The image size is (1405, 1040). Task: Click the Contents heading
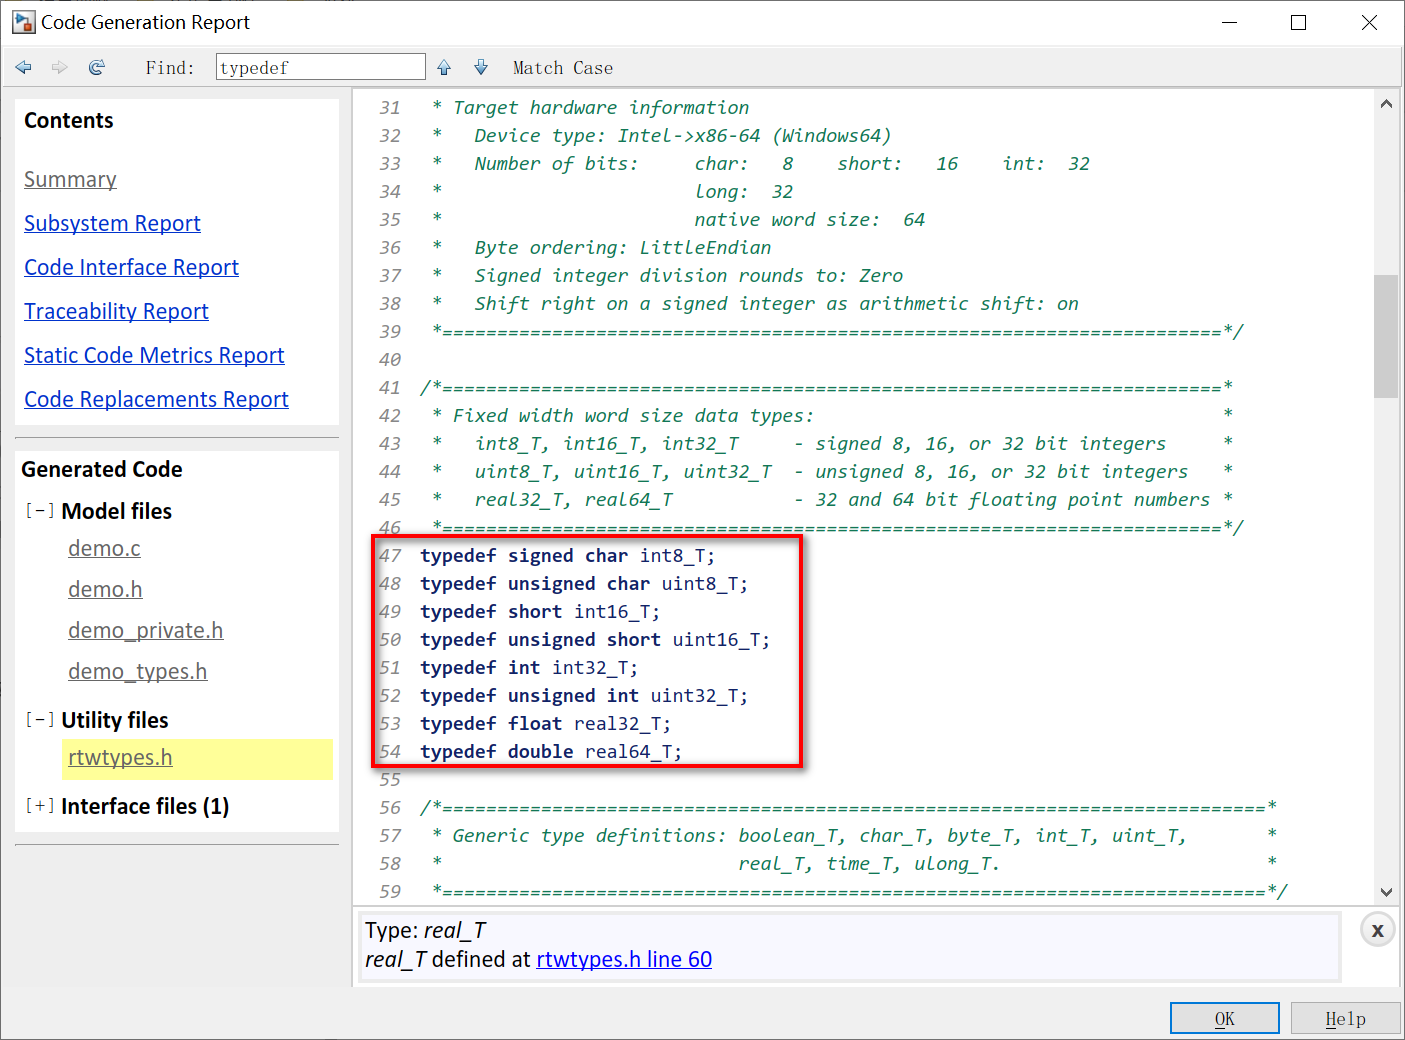[x=69, y=120]
